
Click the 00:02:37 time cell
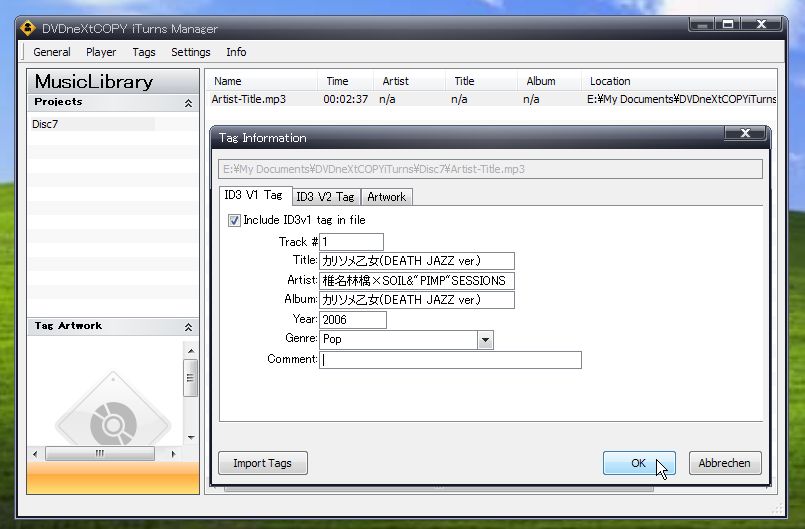pyautogui.click(x=346, y=99)
